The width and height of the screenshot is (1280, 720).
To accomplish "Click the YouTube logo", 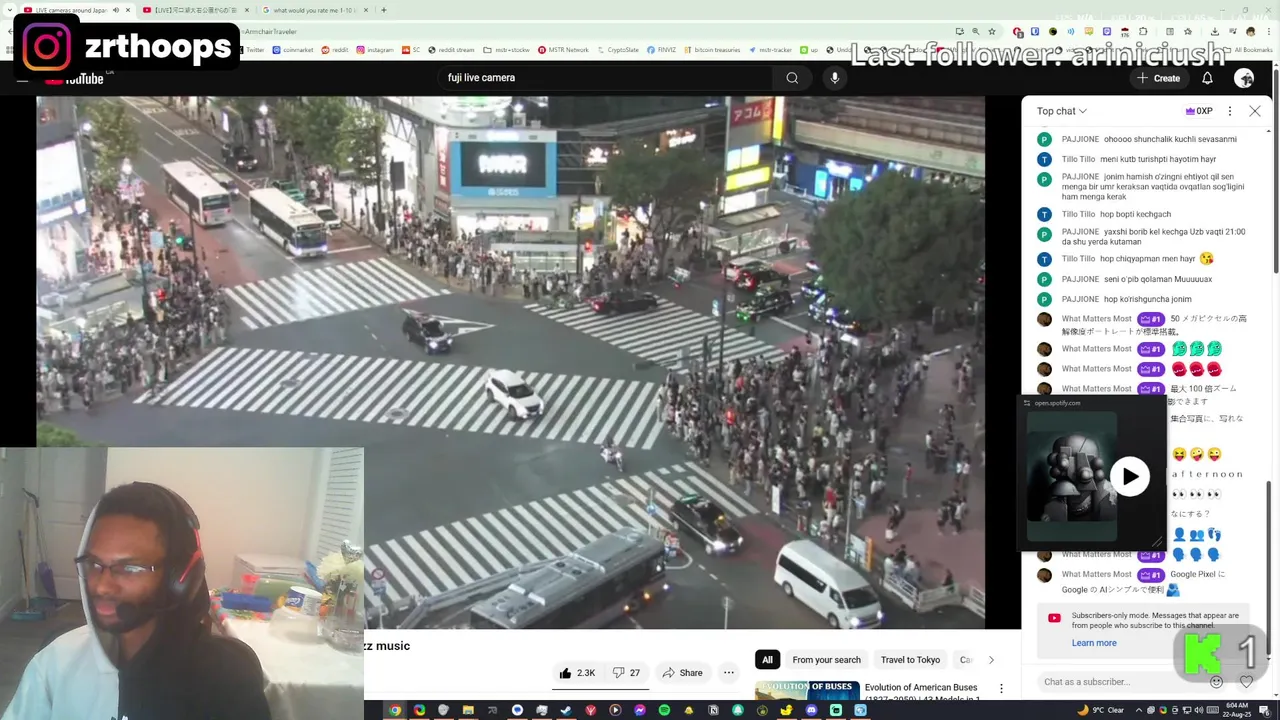I will [75, 79].
